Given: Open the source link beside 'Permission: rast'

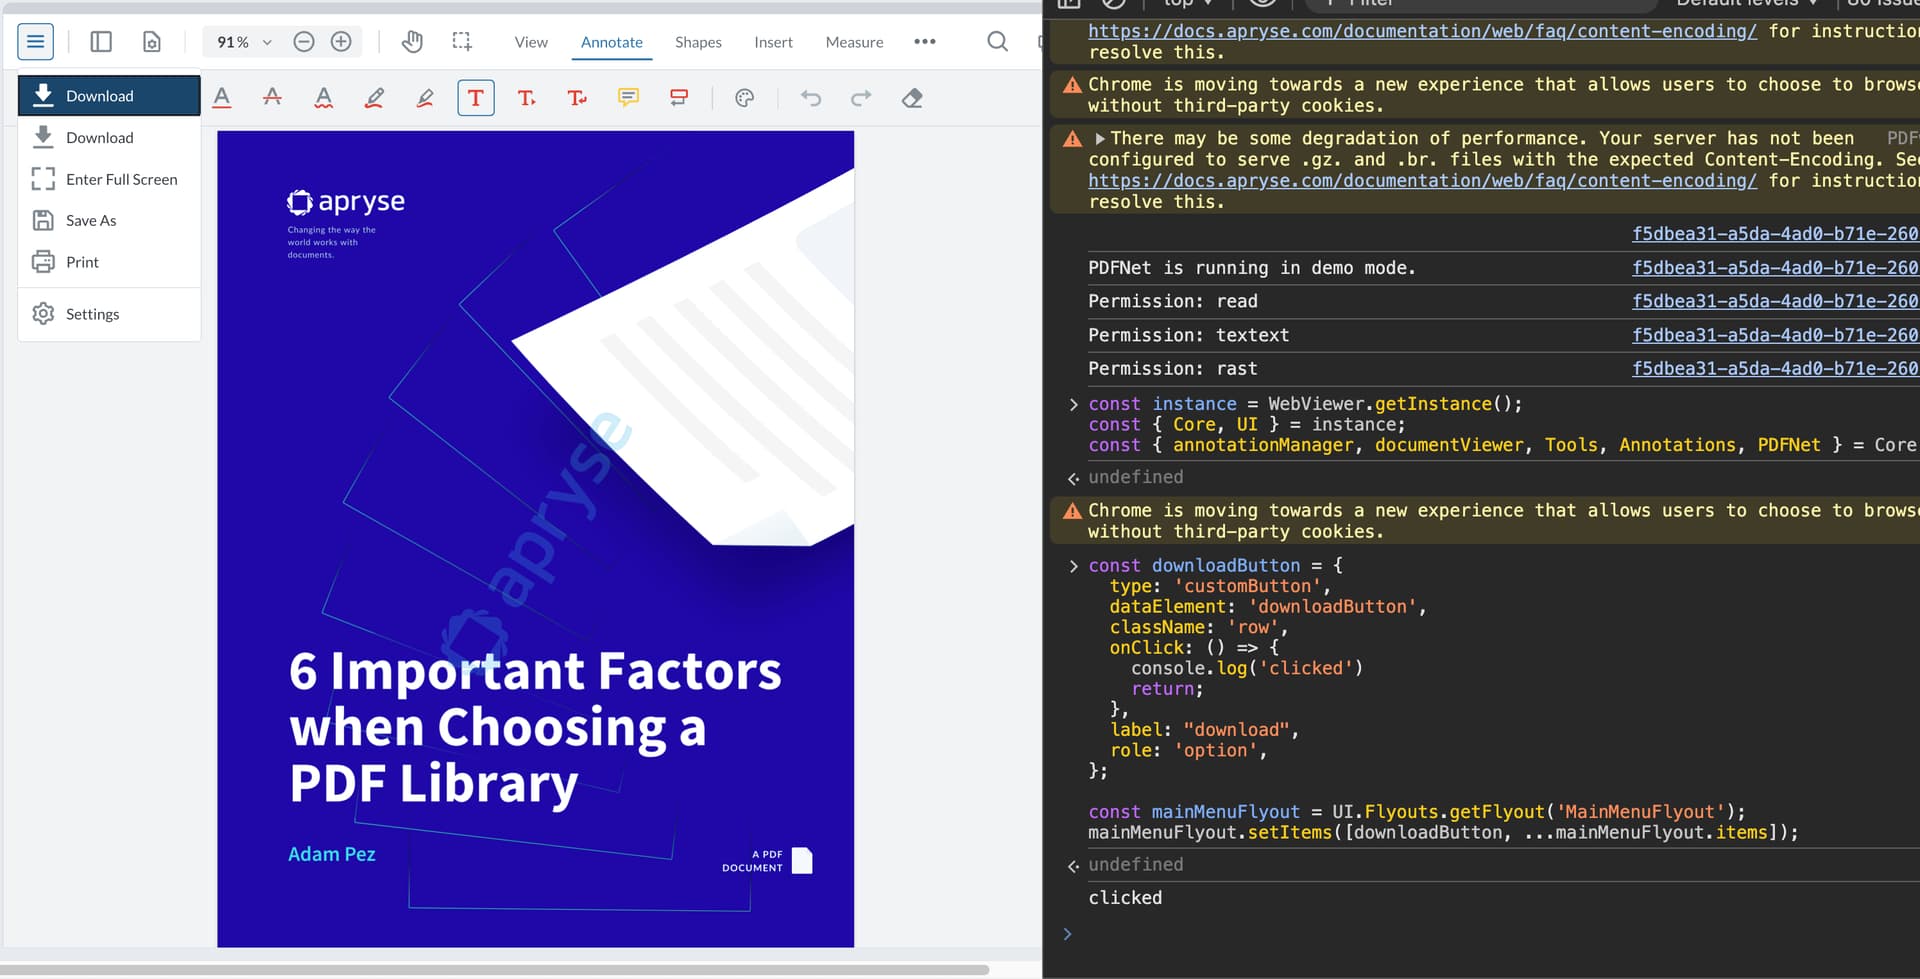Looking at the screenshot, I should 1775,369.
